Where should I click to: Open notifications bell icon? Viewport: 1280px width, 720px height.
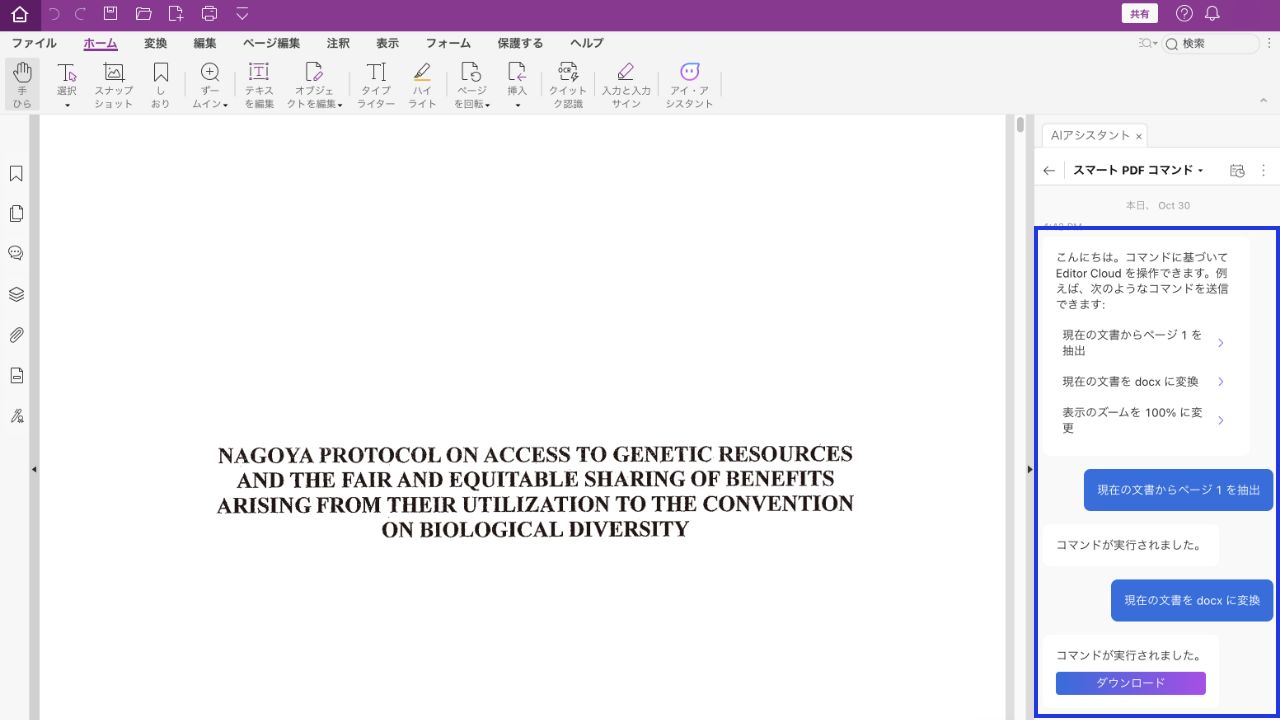pos(1212,14)
